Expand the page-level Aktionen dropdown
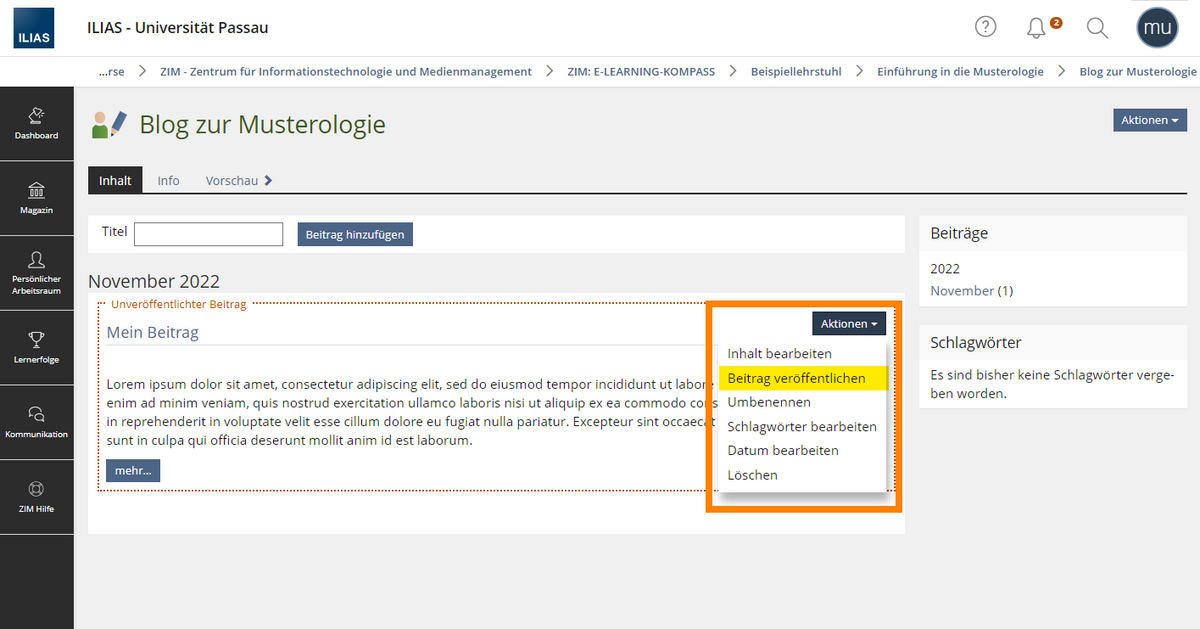This screenshot has width=1200, height=629. (x=1150, y=120)
